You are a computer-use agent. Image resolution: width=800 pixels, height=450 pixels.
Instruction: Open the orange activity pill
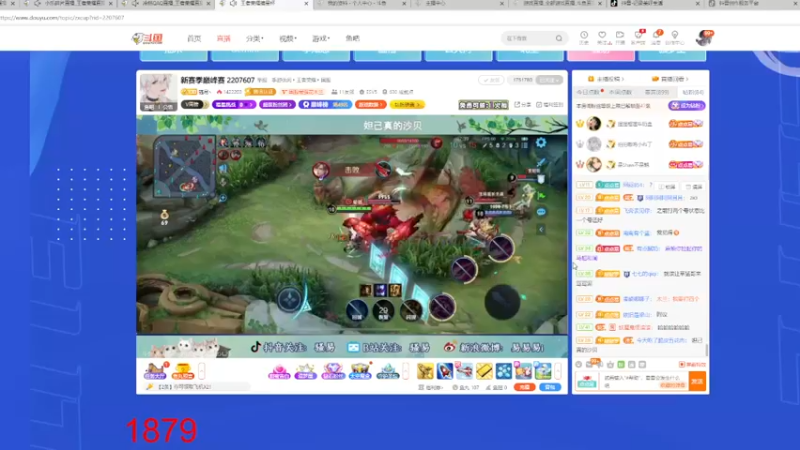pos(371,105)
